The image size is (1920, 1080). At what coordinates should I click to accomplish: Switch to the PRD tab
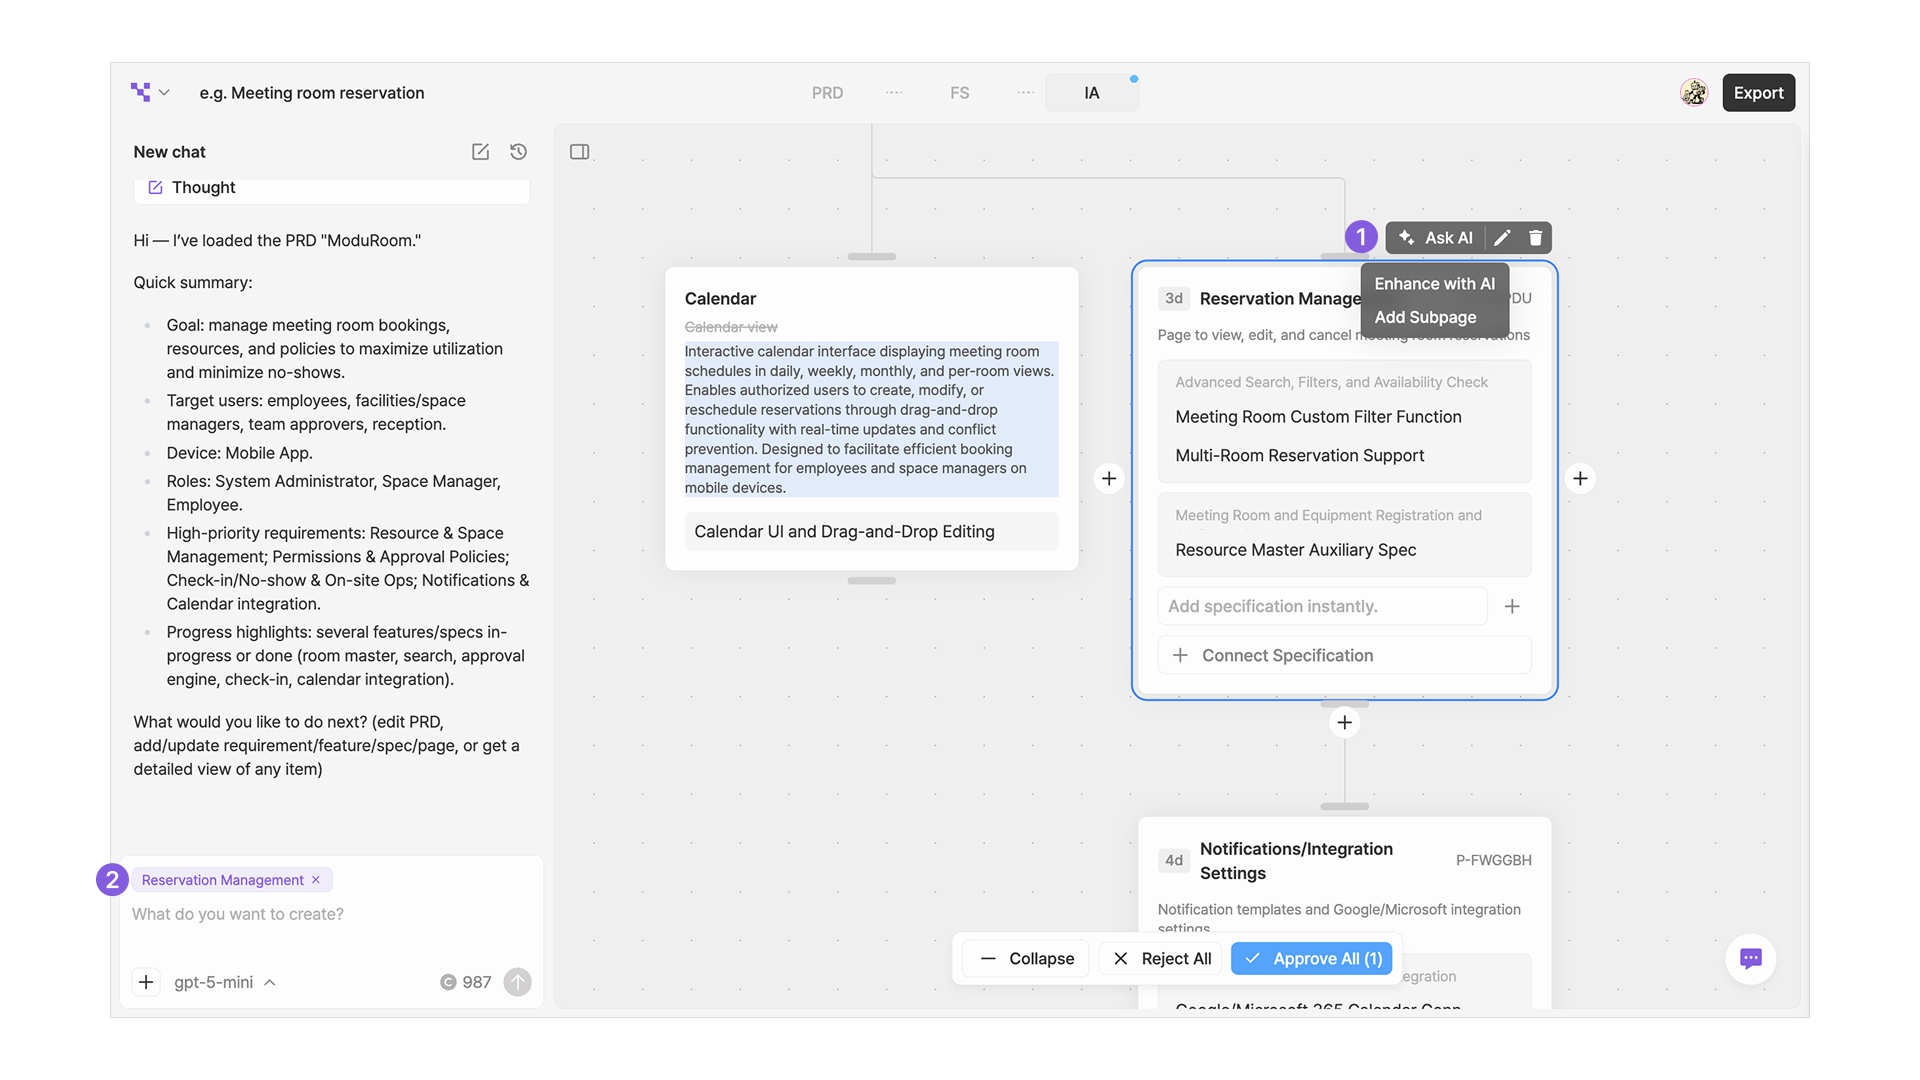coord(827,93)
